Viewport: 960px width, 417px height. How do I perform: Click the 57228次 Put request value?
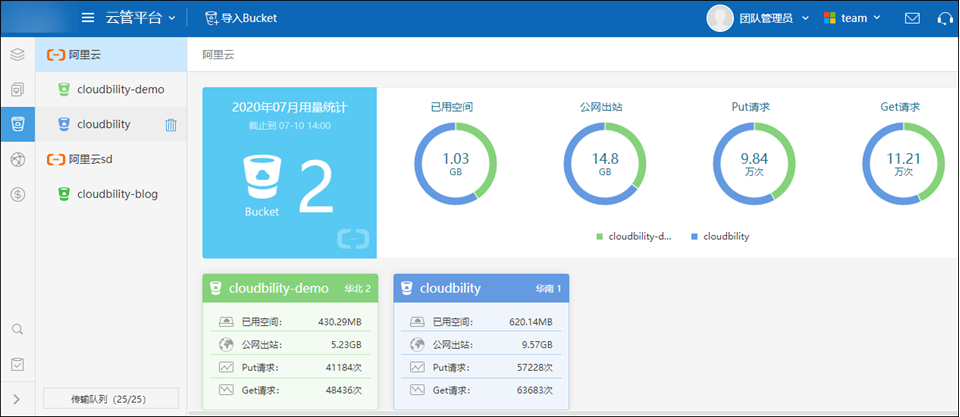point(534,367)
